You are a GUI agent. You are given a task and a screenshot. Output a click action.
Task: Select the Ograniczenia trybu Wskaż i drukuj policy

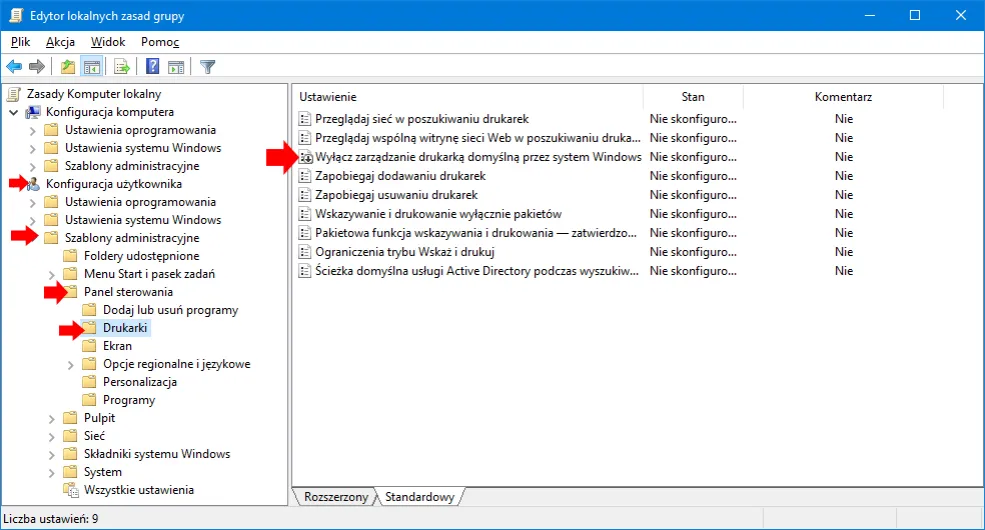pyautogui.click(x=405, y=252)
